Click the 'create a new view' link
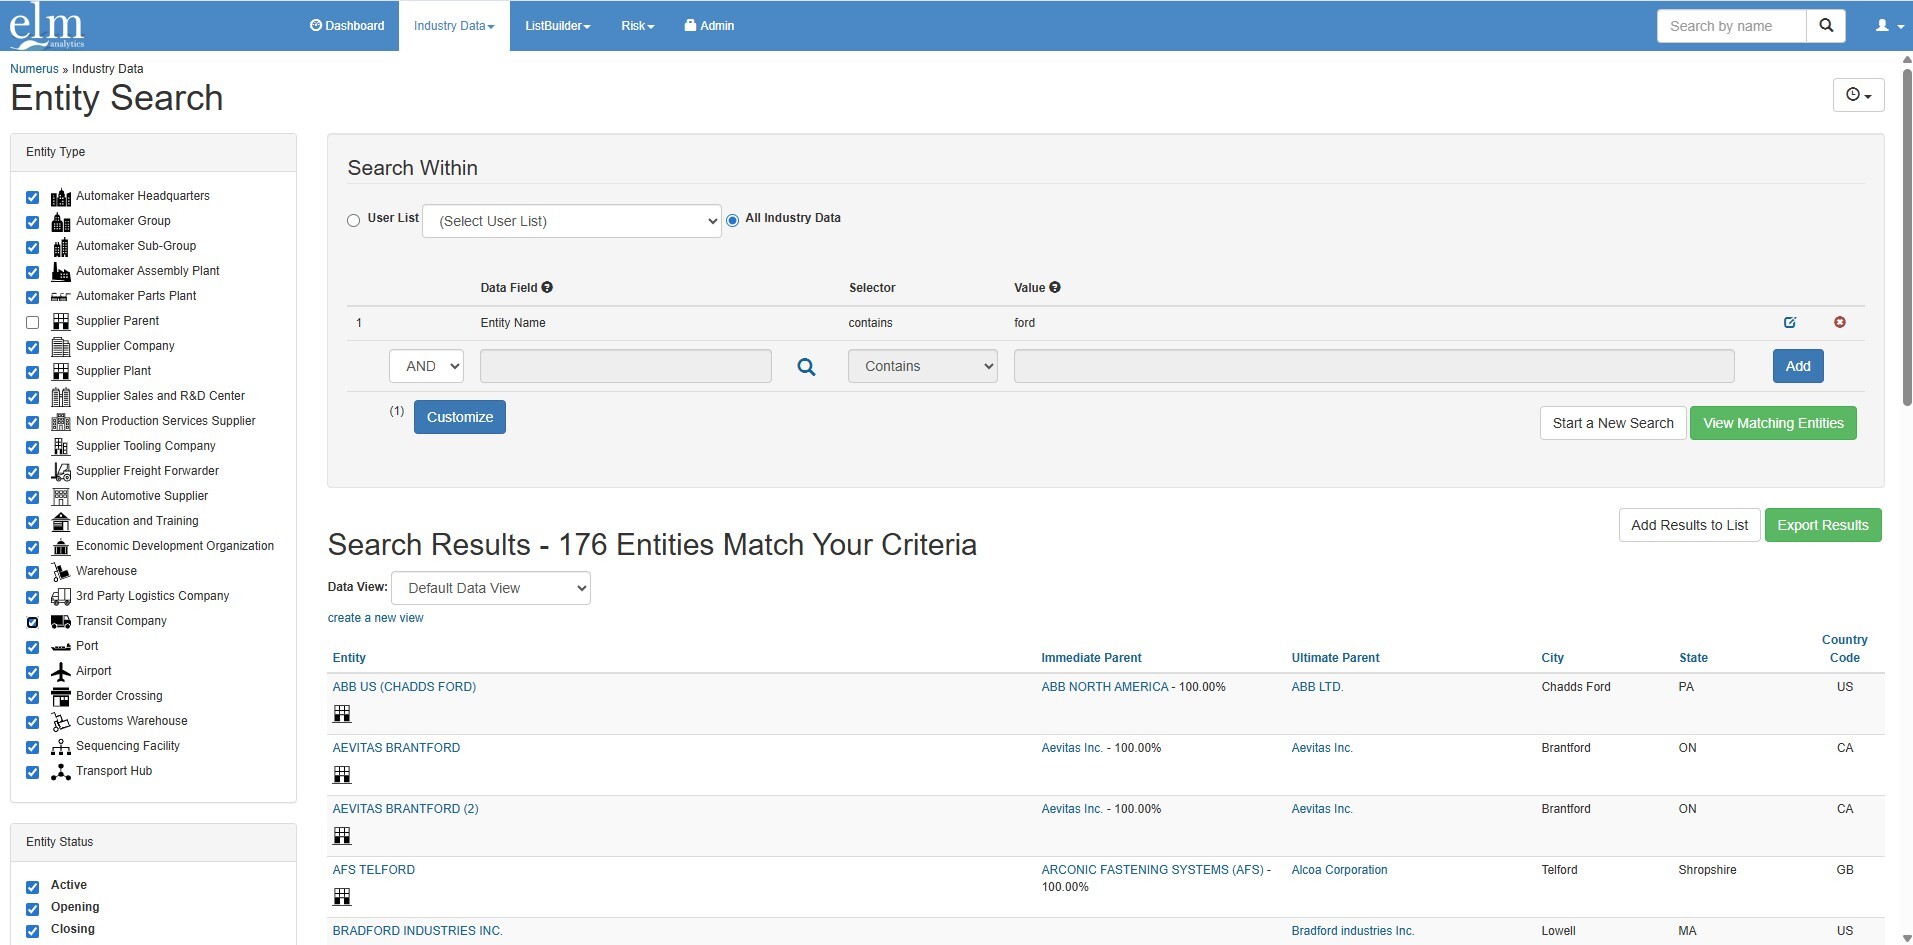Screen dimensions: 1913x945 pos(375,618)
